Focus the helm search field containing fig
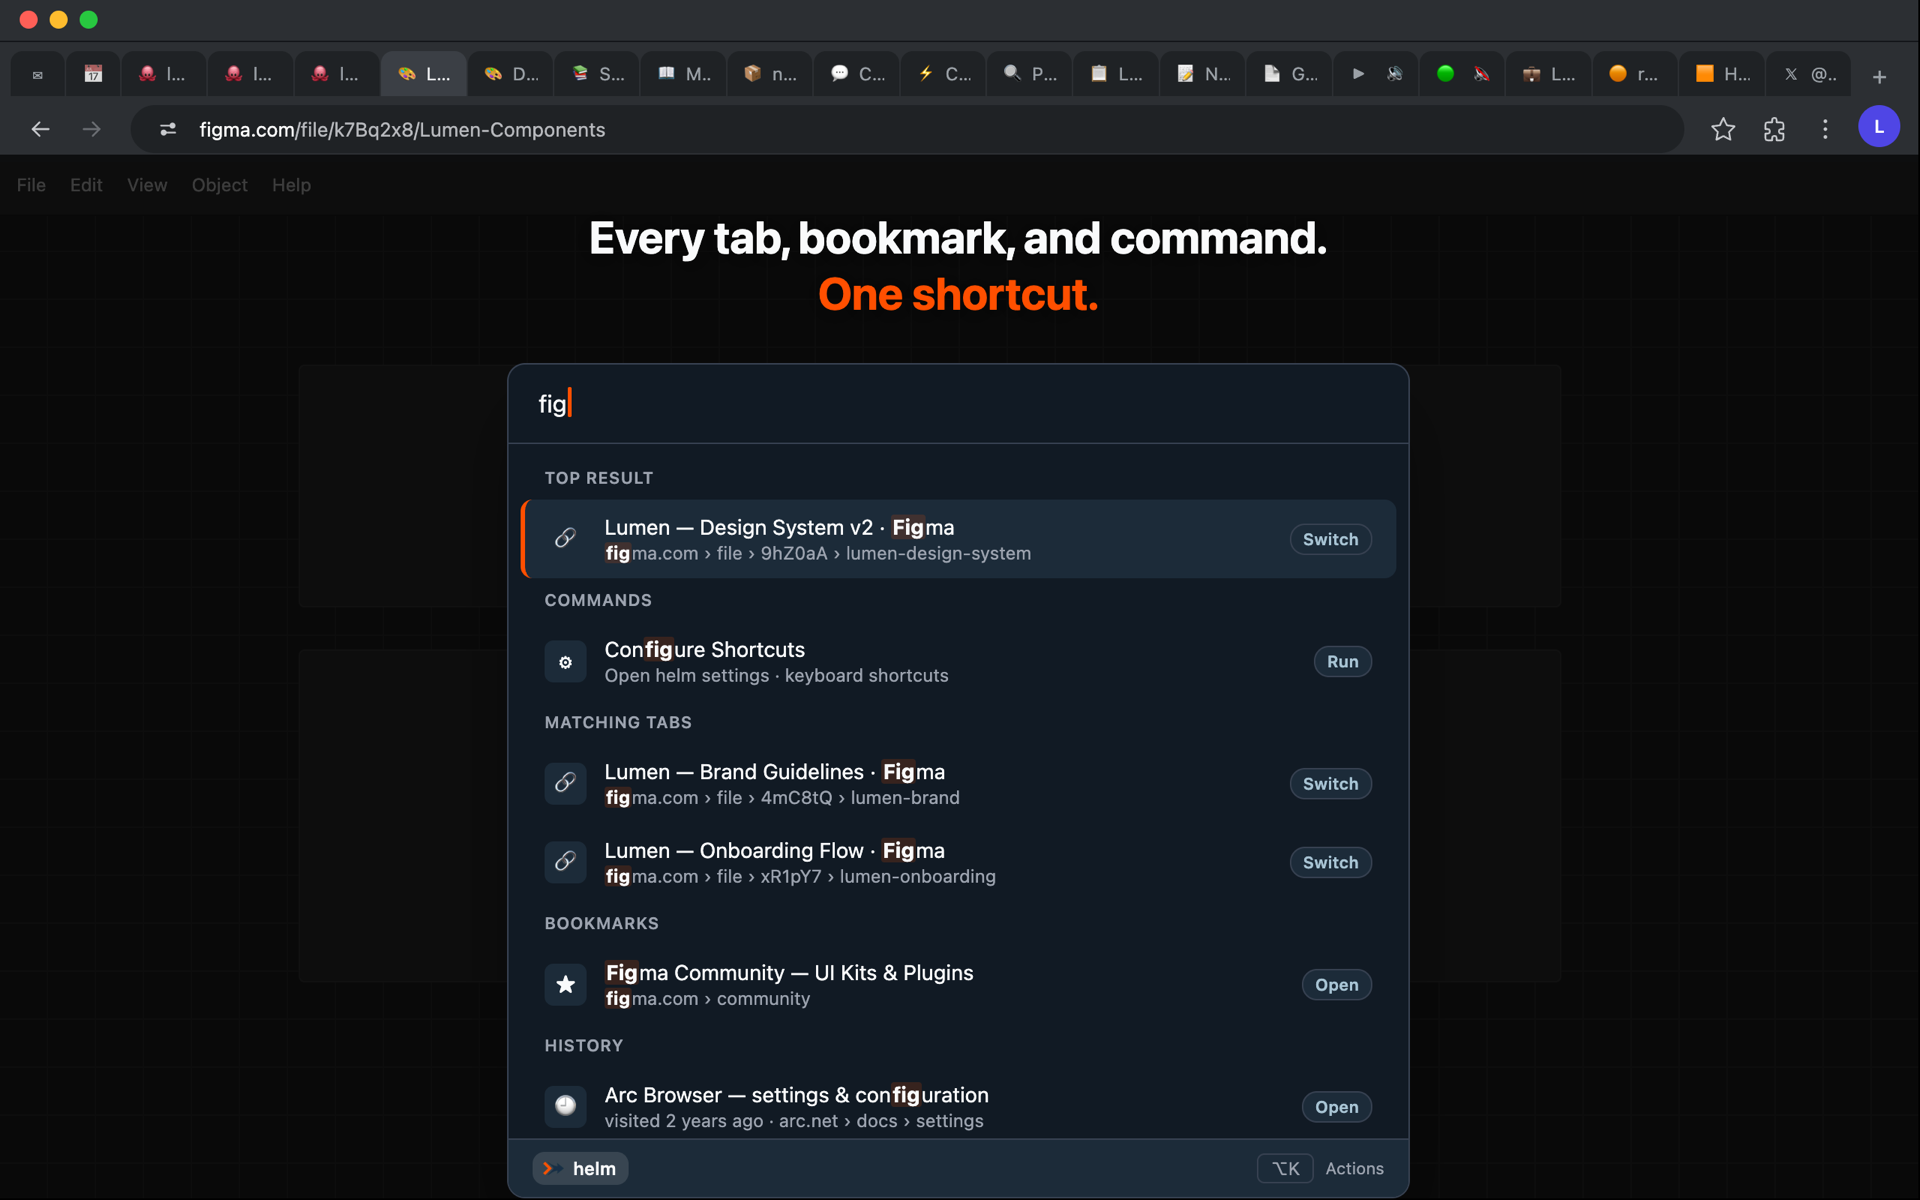1920x1200 pixels. [958, 404]
